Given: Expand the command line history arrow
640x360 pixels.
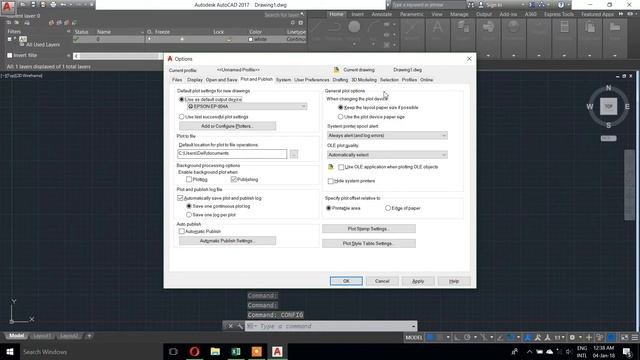Looking at the screenshot, I should tap(413, 326).
